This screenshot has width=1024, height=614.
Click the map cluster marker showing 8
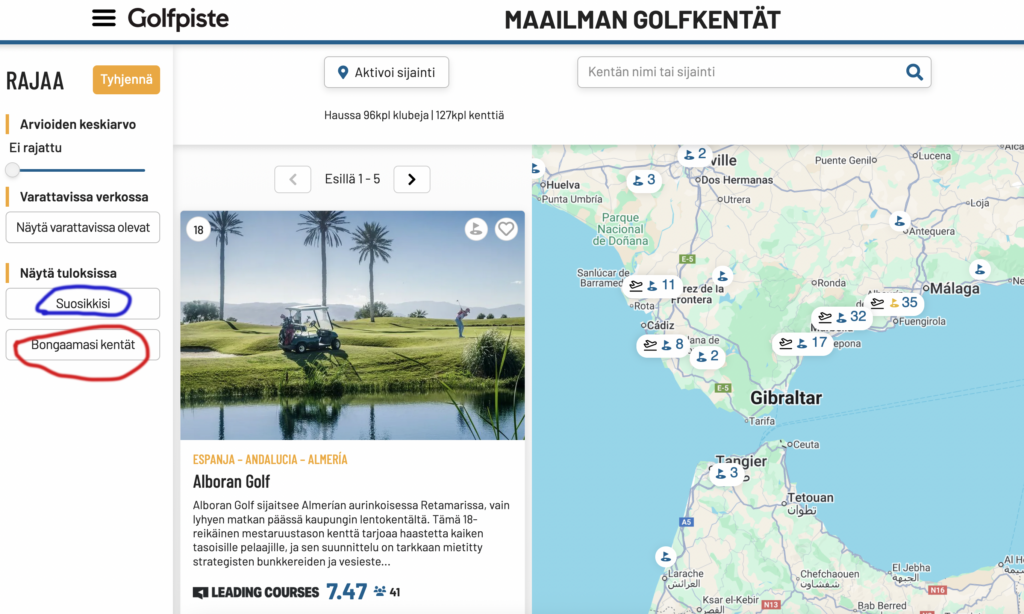pos(662,345)
